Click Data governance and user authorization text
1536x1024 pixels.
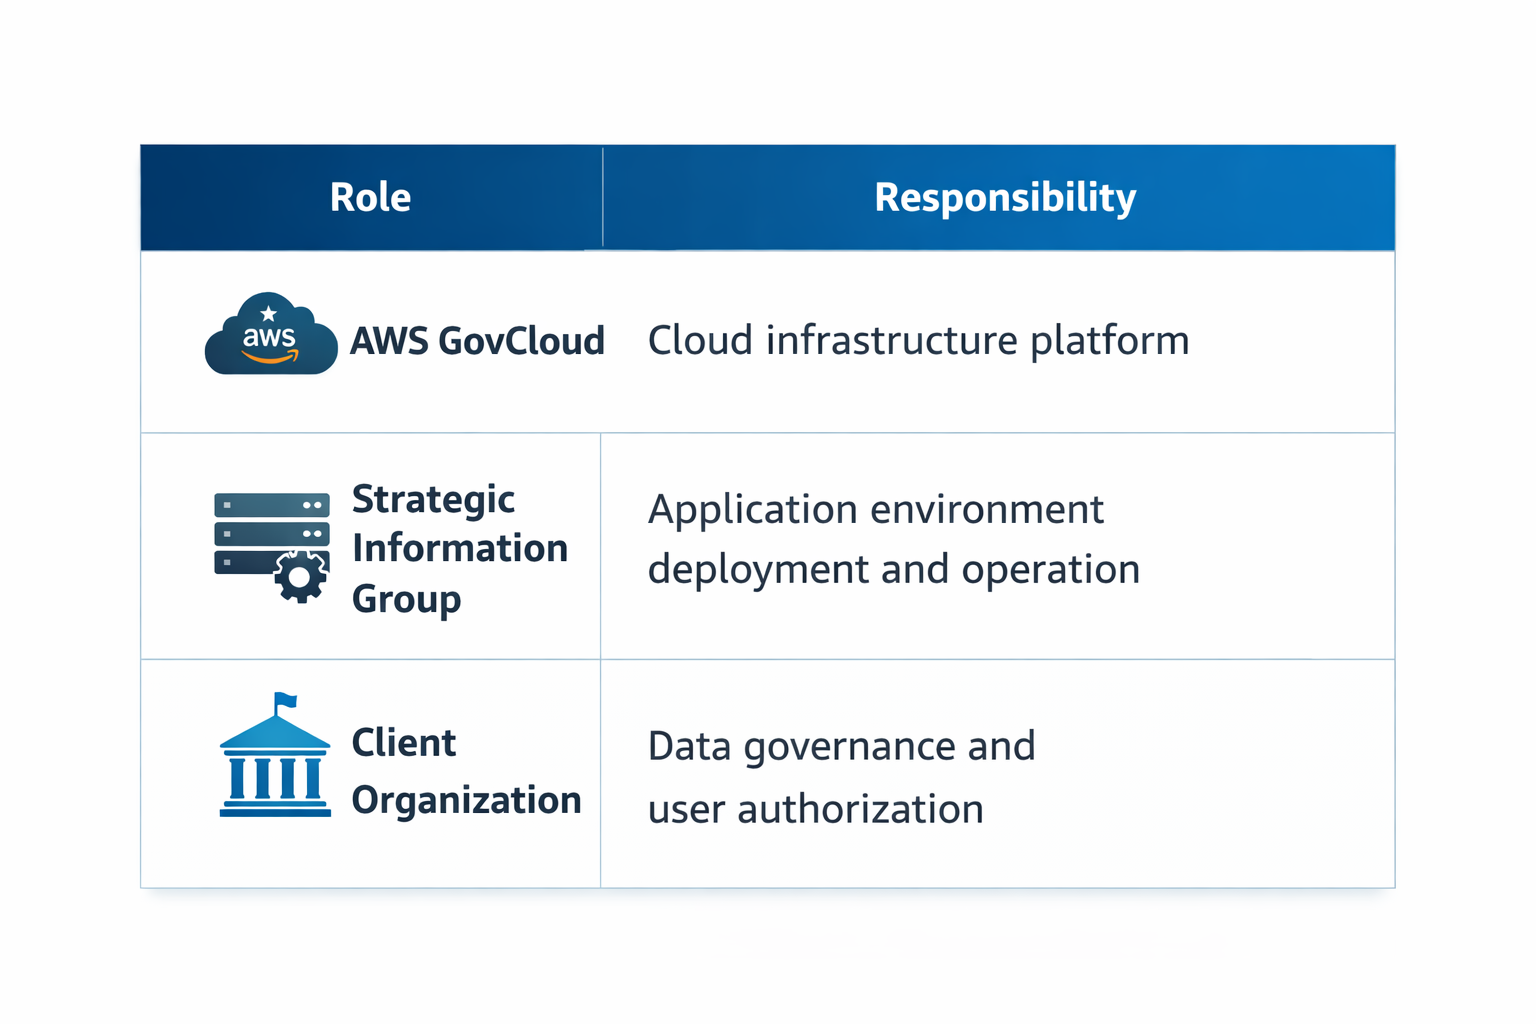click(842, 777)
